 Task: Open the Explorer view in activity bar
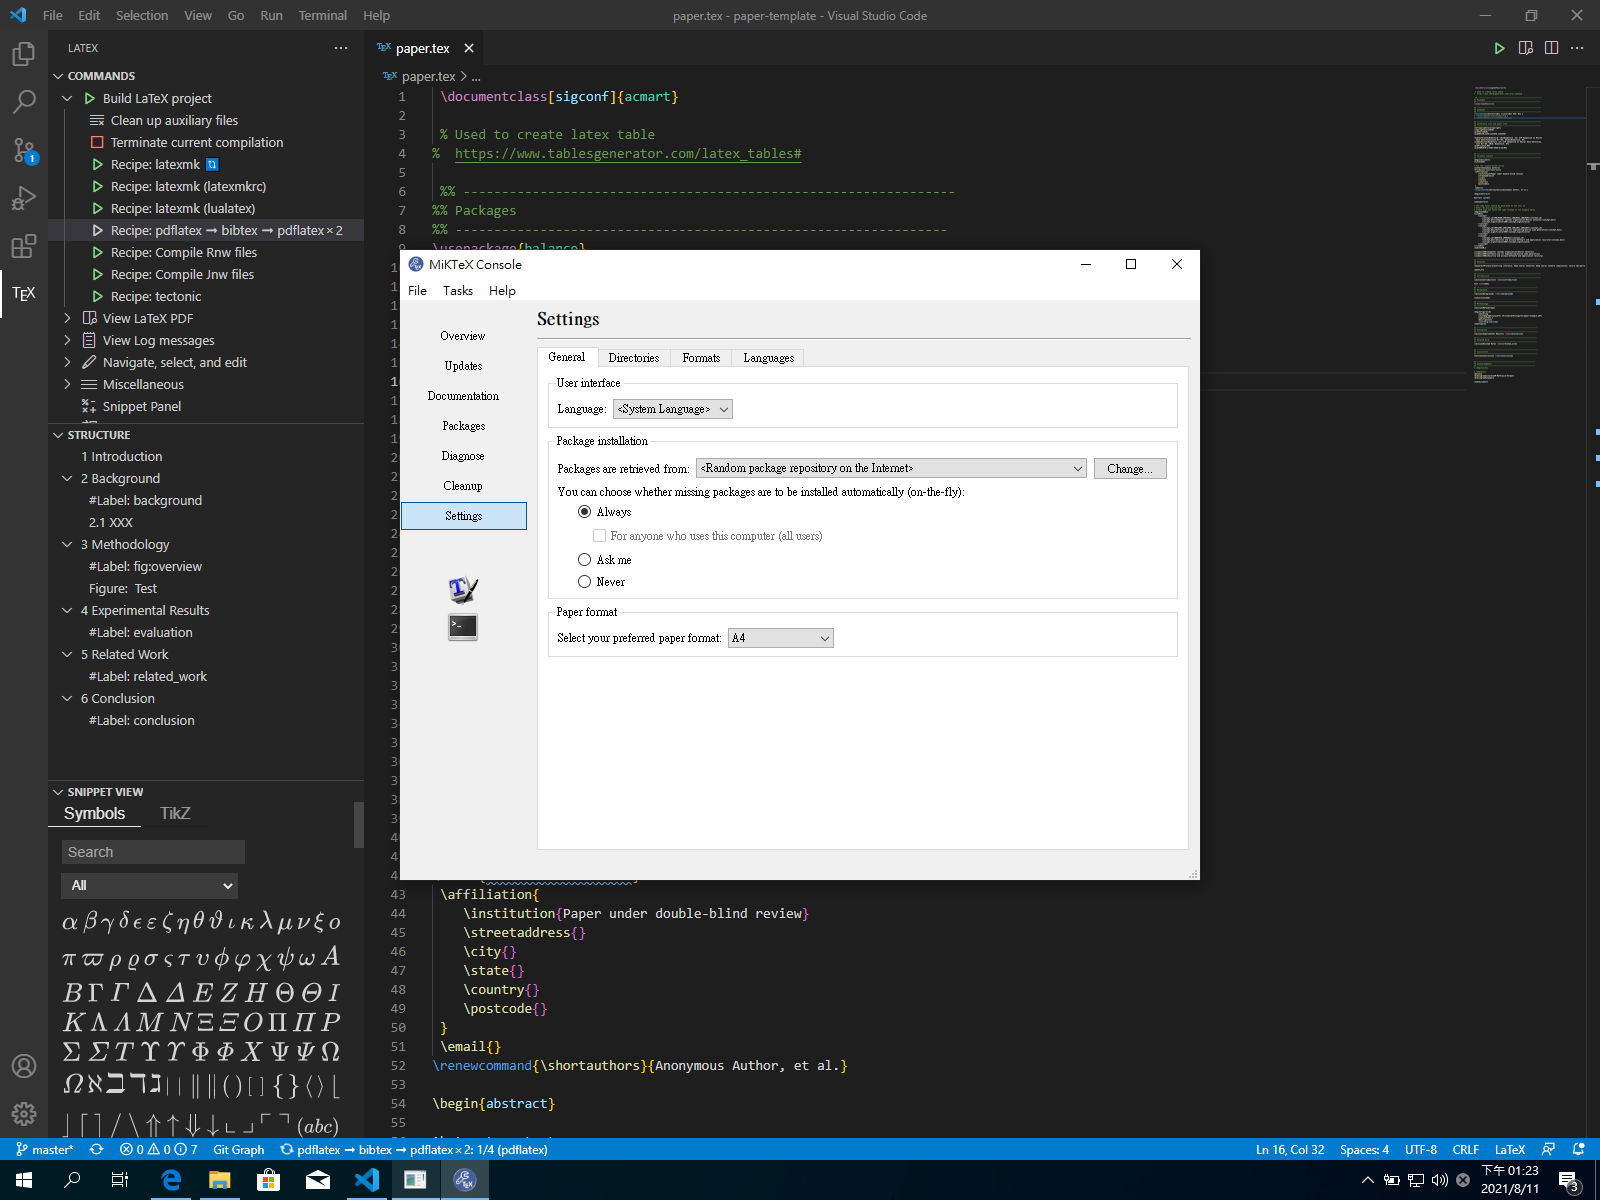[x=24, y=54]
